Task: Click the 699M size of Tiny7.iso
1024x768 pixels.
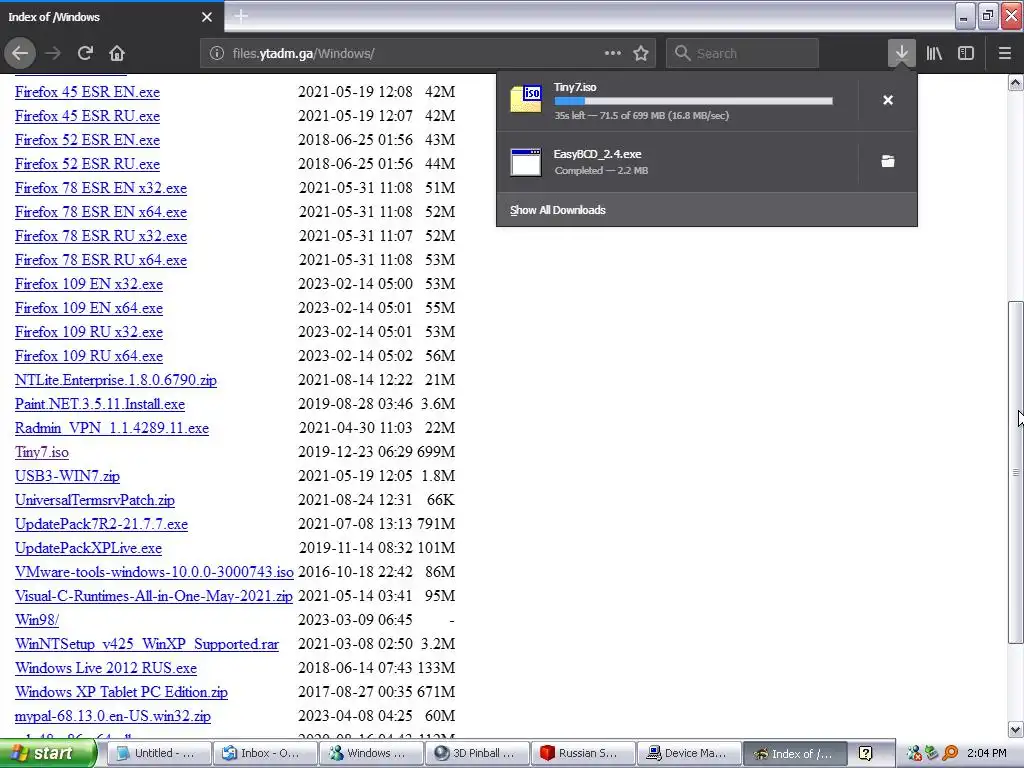Action: coord(436,452)
